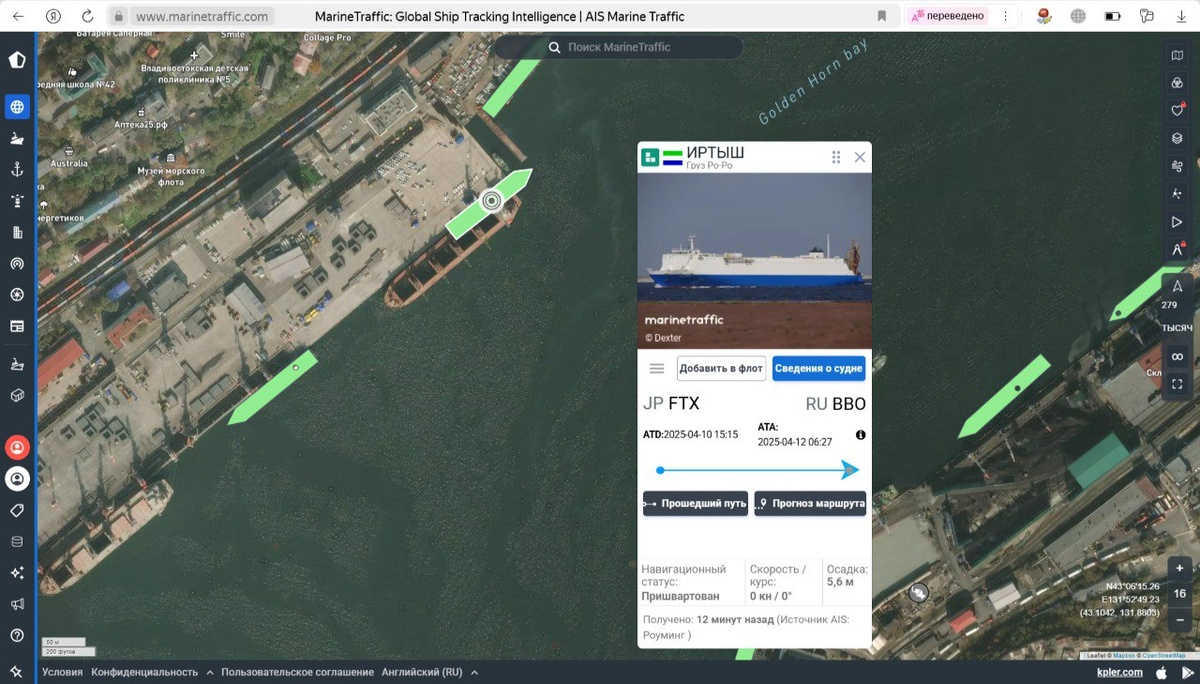1200x684 pixels.
Task: Open the hamburger menu in vessel popup
Action: tap(657, 368)
